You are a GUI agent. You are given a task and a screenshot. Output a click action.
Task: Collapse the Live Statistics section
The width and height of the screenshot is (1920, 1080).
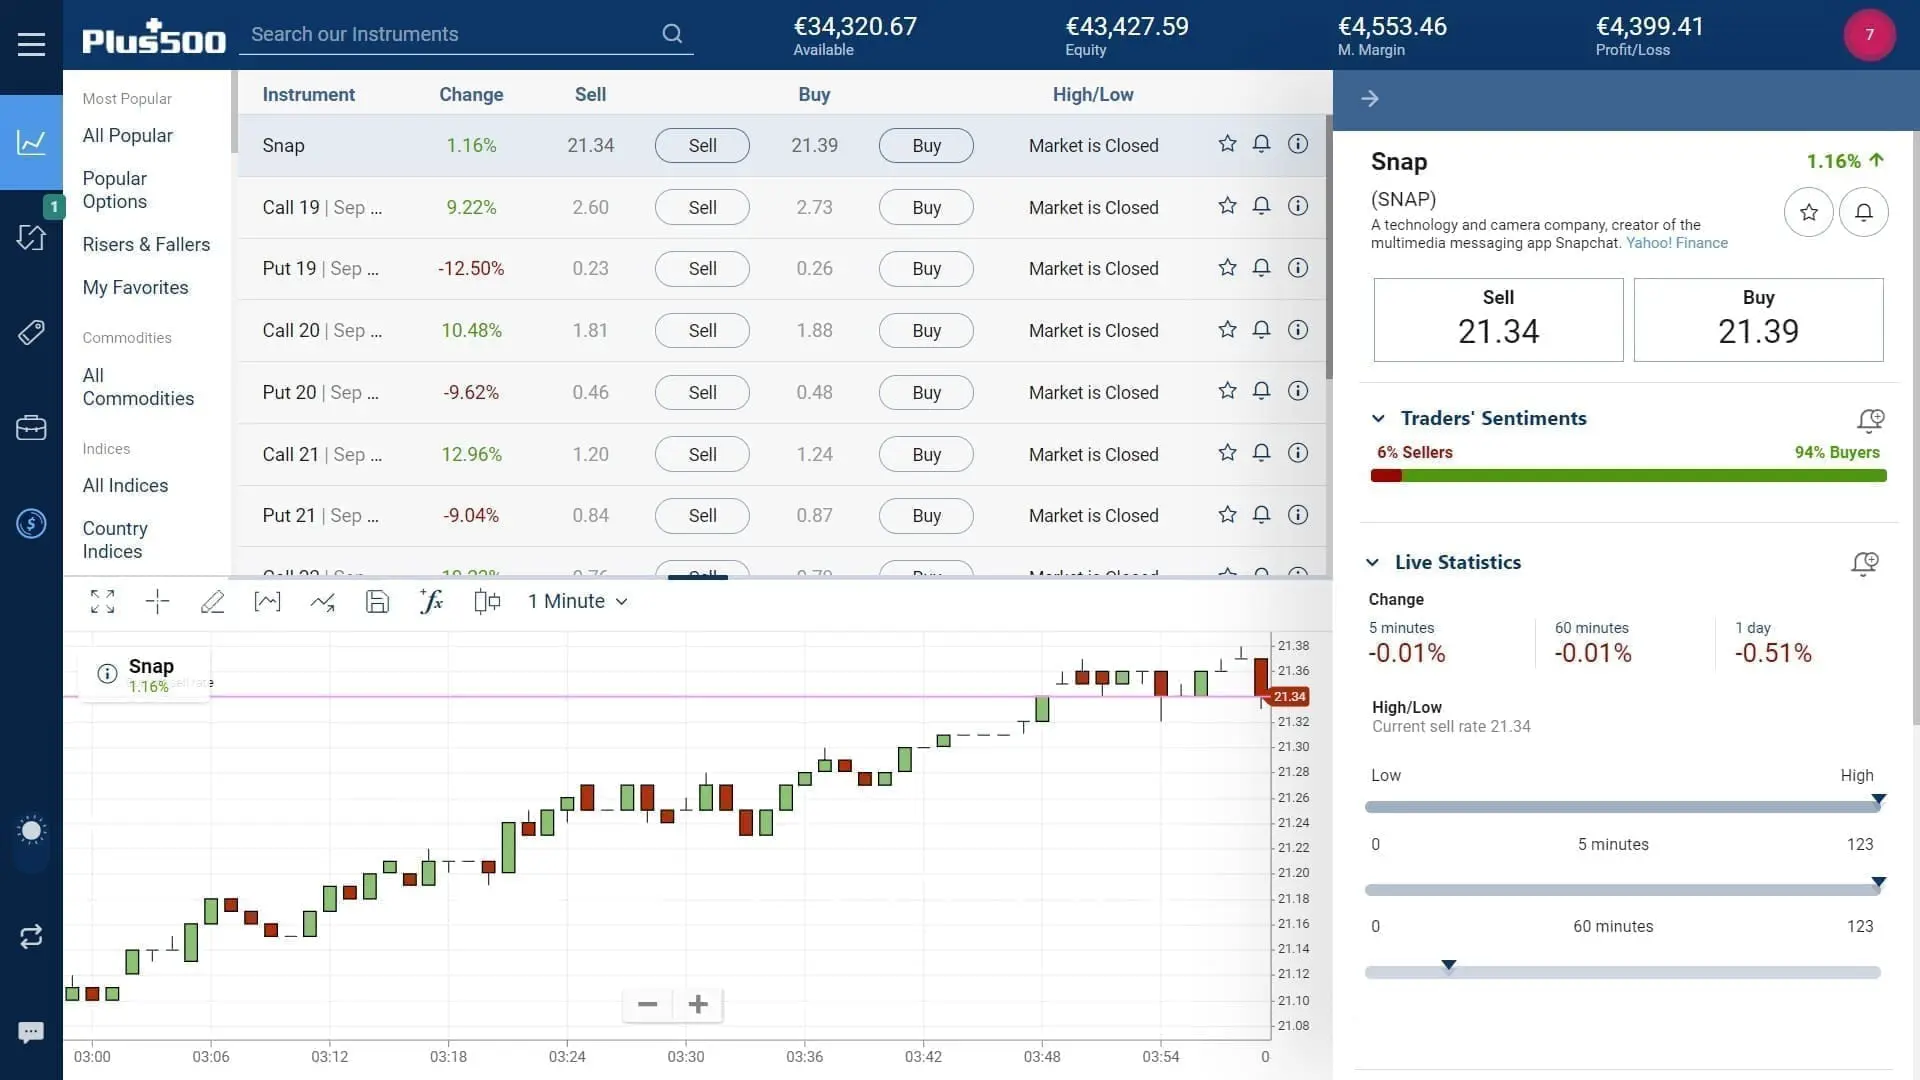[1373, 562]
